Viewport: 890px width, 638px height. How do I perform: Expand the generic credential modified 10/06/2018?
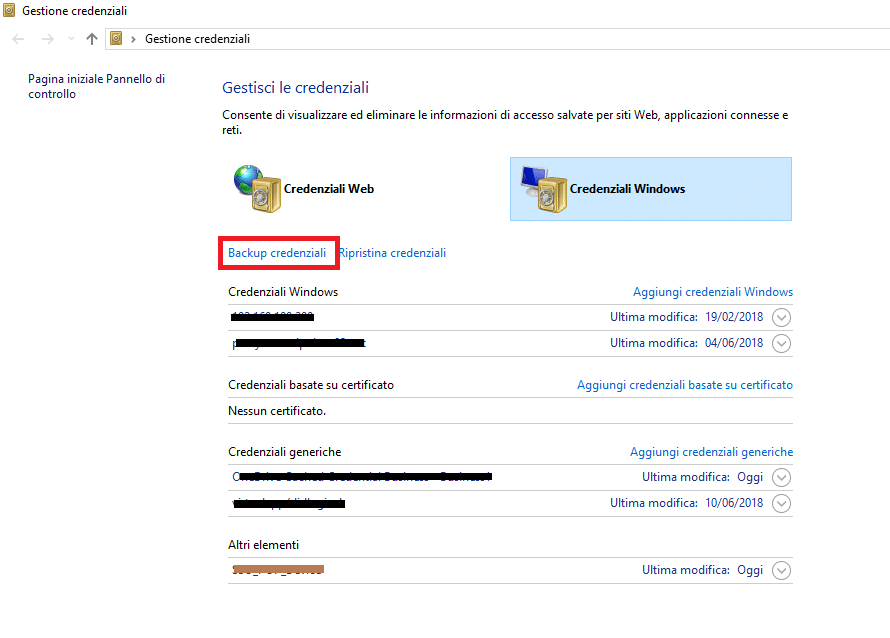(782, 503)
